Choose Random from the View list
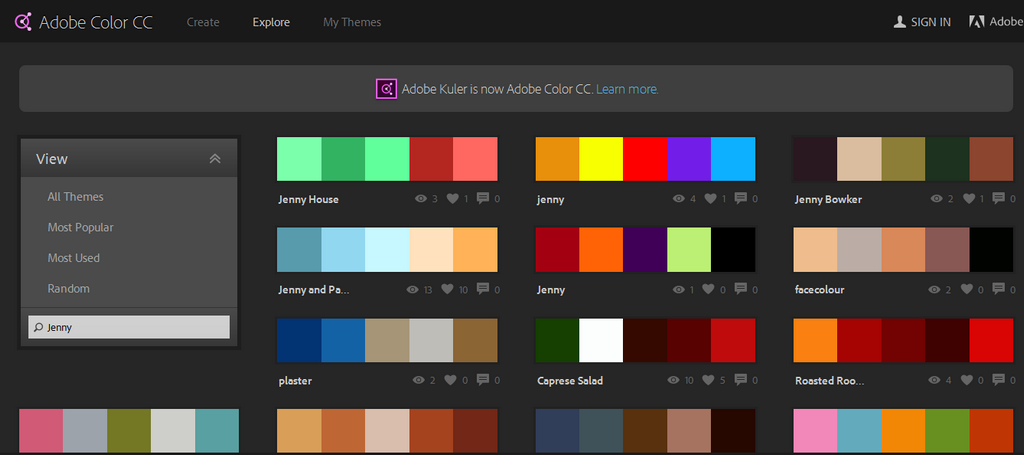This screenshot has width=1024, height=455. pos(68,289)
